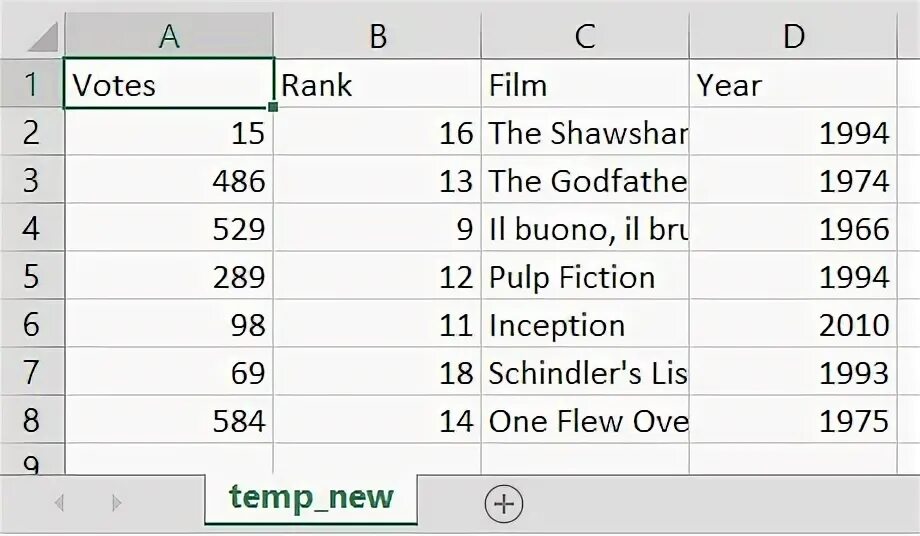Screen dimensions: 920x536
Task: Select column A header
Action: [169, 37]
